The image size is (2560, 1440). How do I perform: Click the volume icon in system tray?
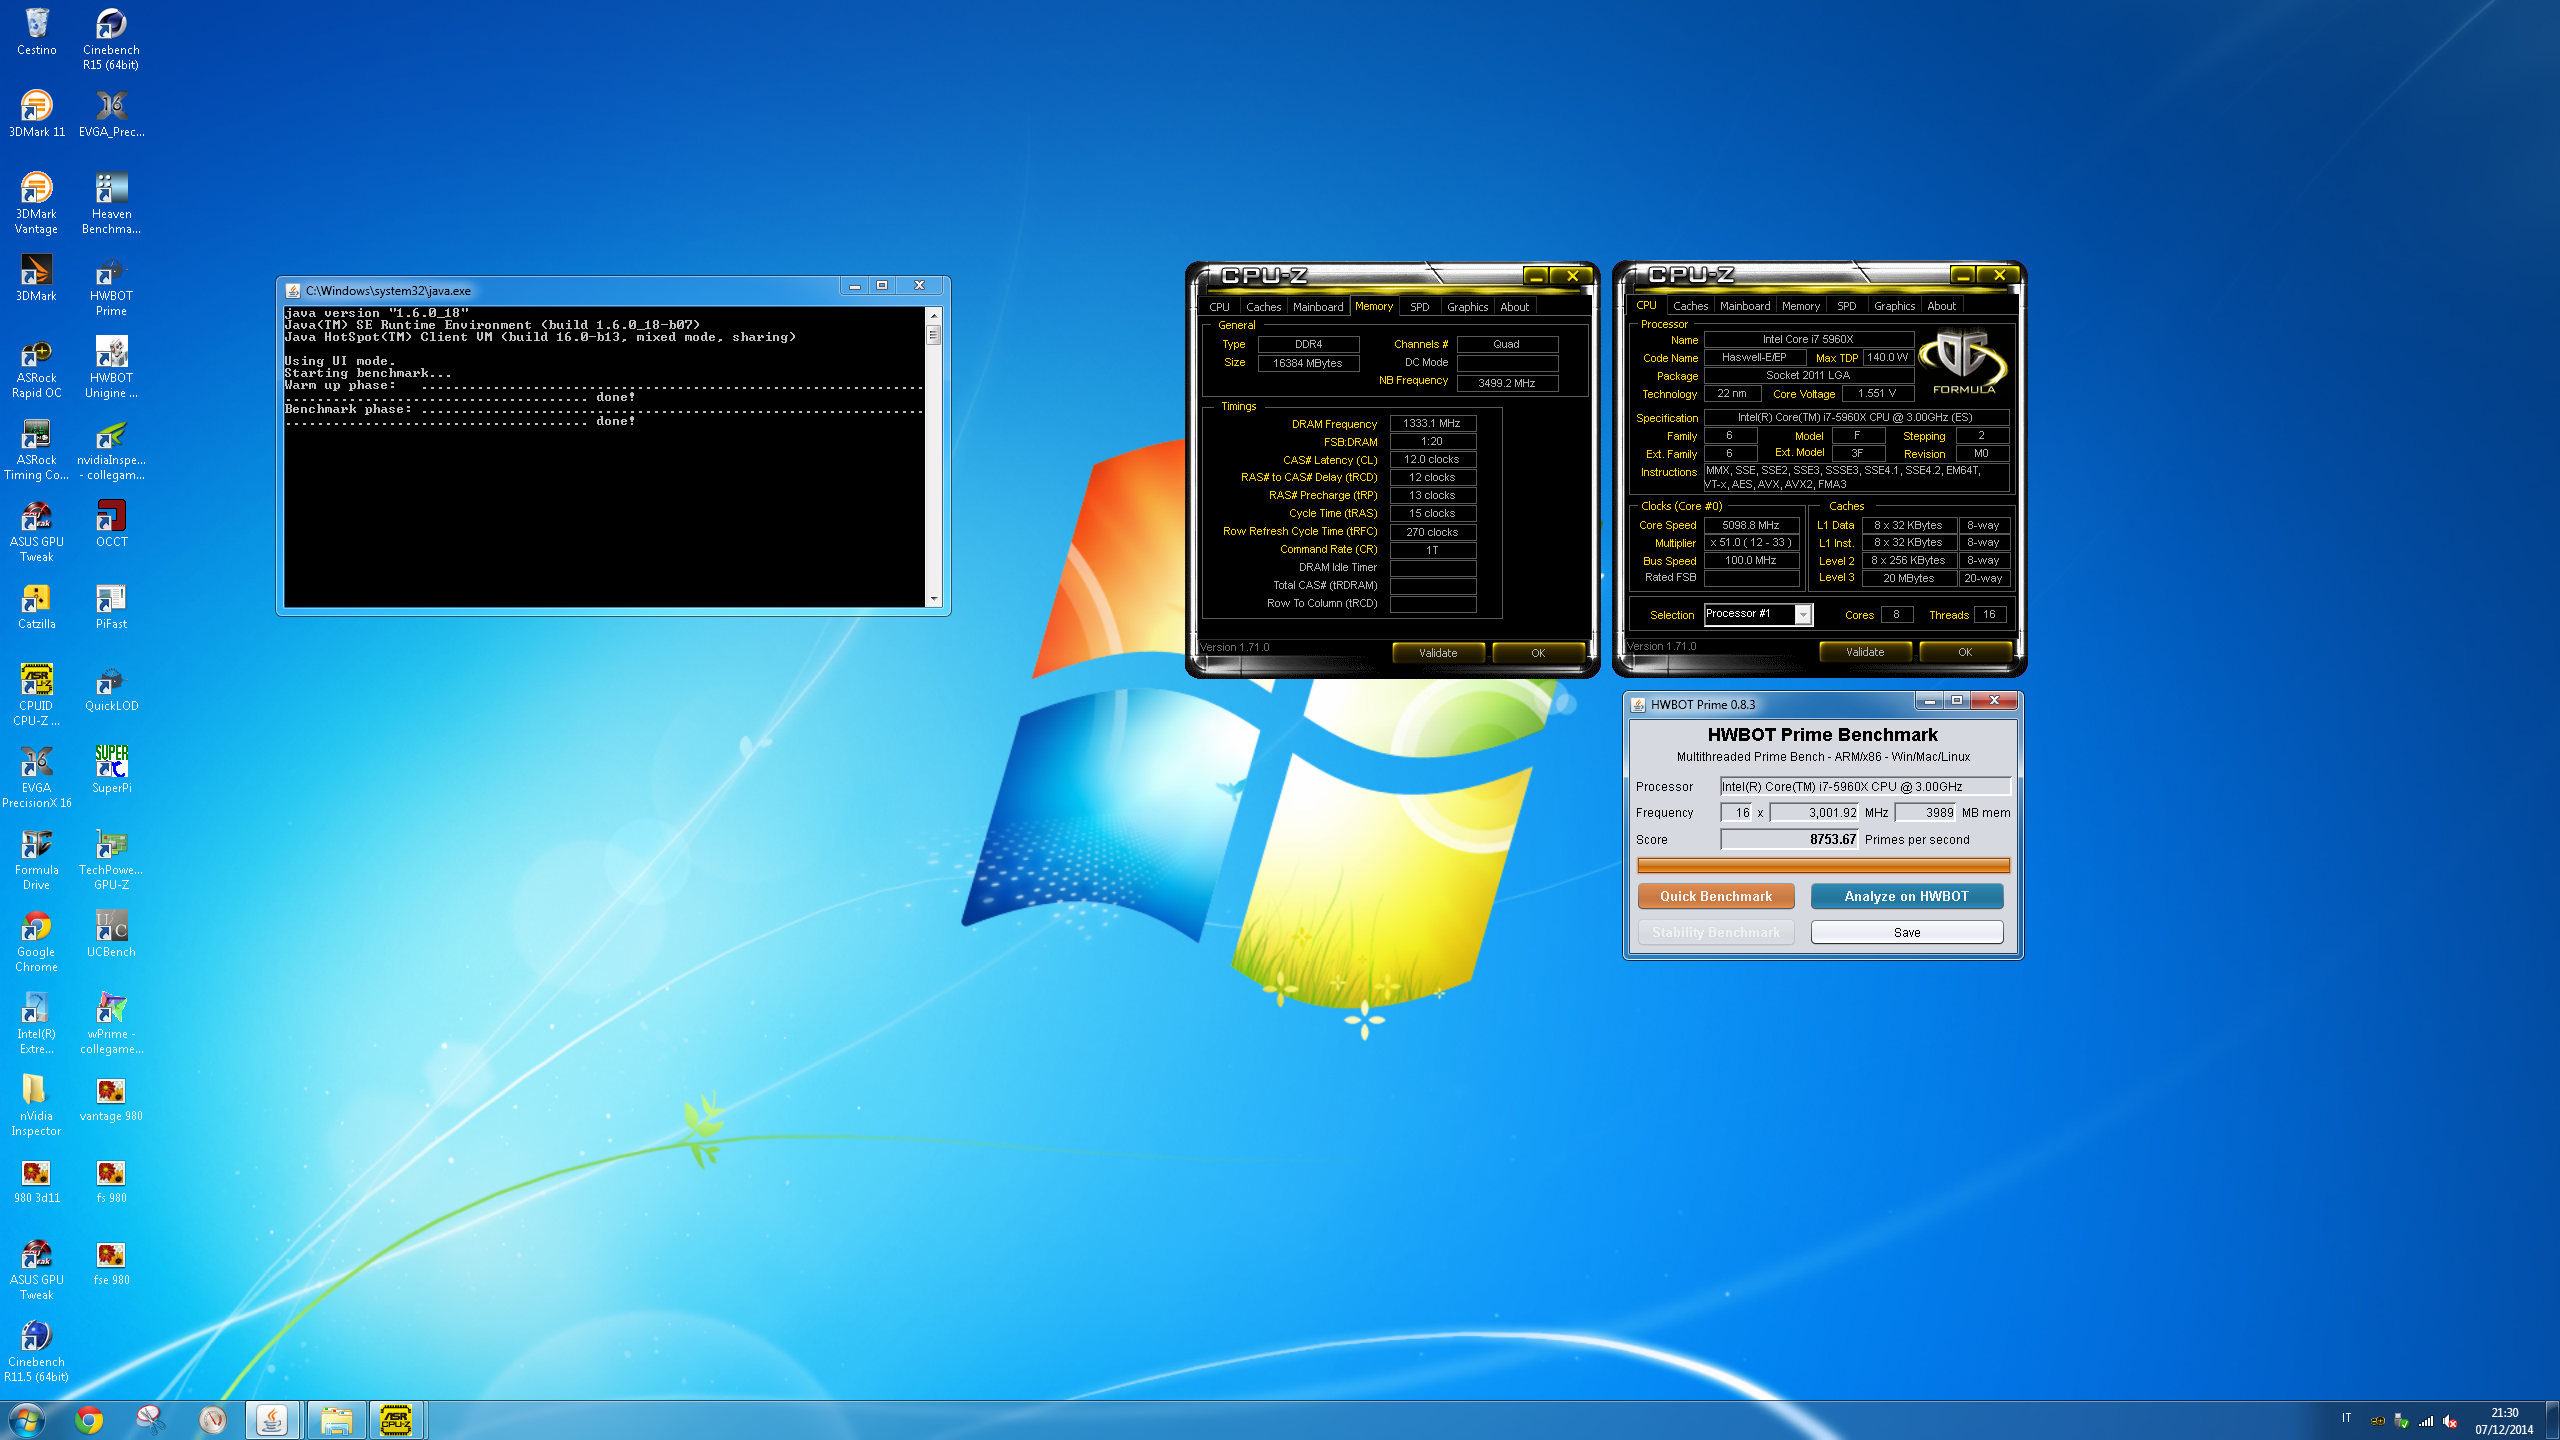[x=2450, y=1420]
